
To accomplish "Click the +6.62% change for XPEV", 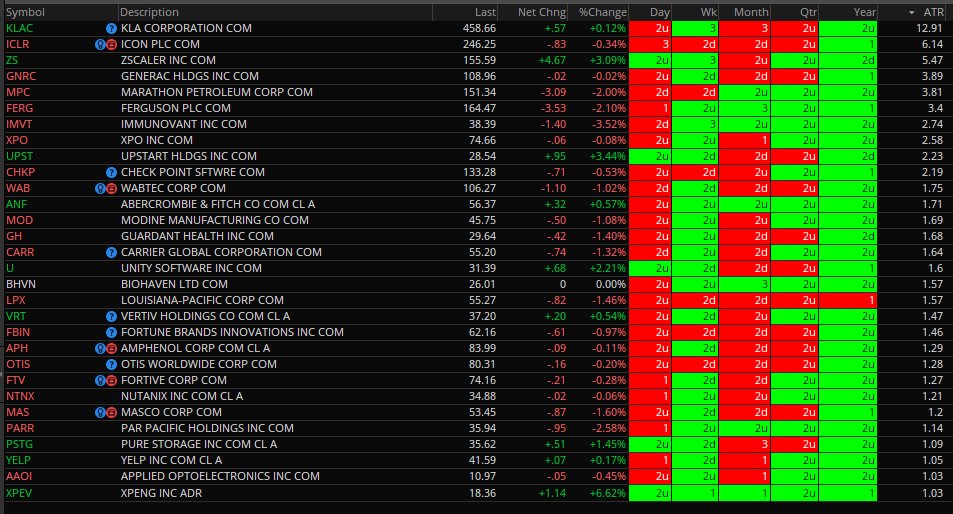I will (608, 493).
